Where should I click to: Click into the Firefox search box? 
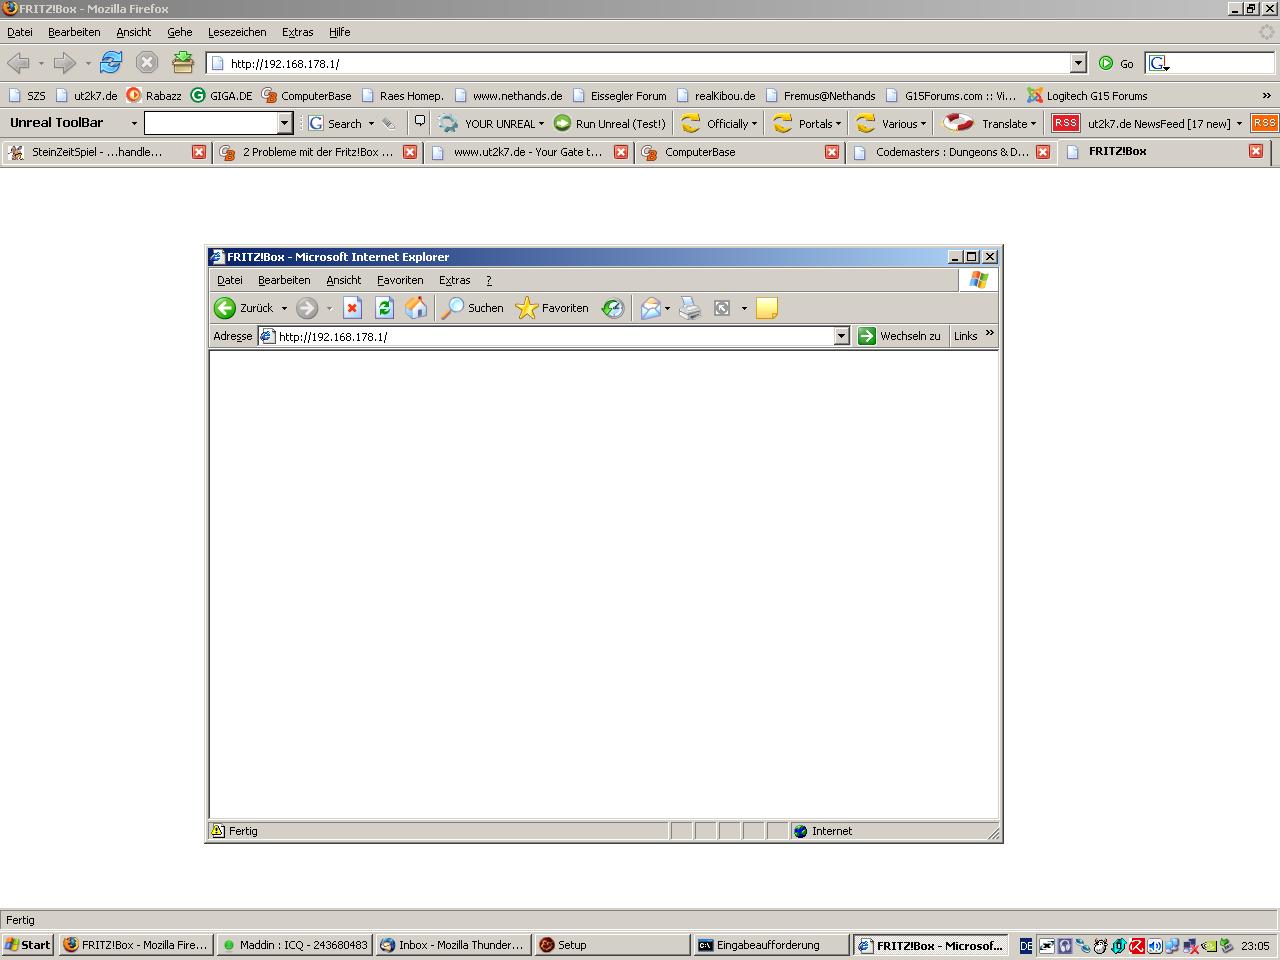1222,63
